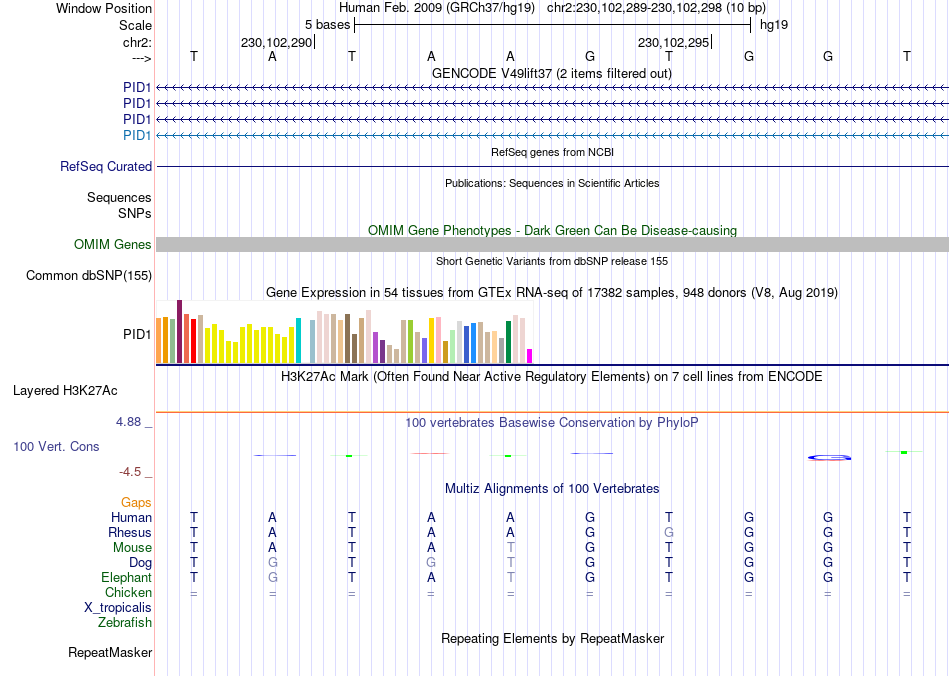Select the Human alignment row label

point(131,517)
